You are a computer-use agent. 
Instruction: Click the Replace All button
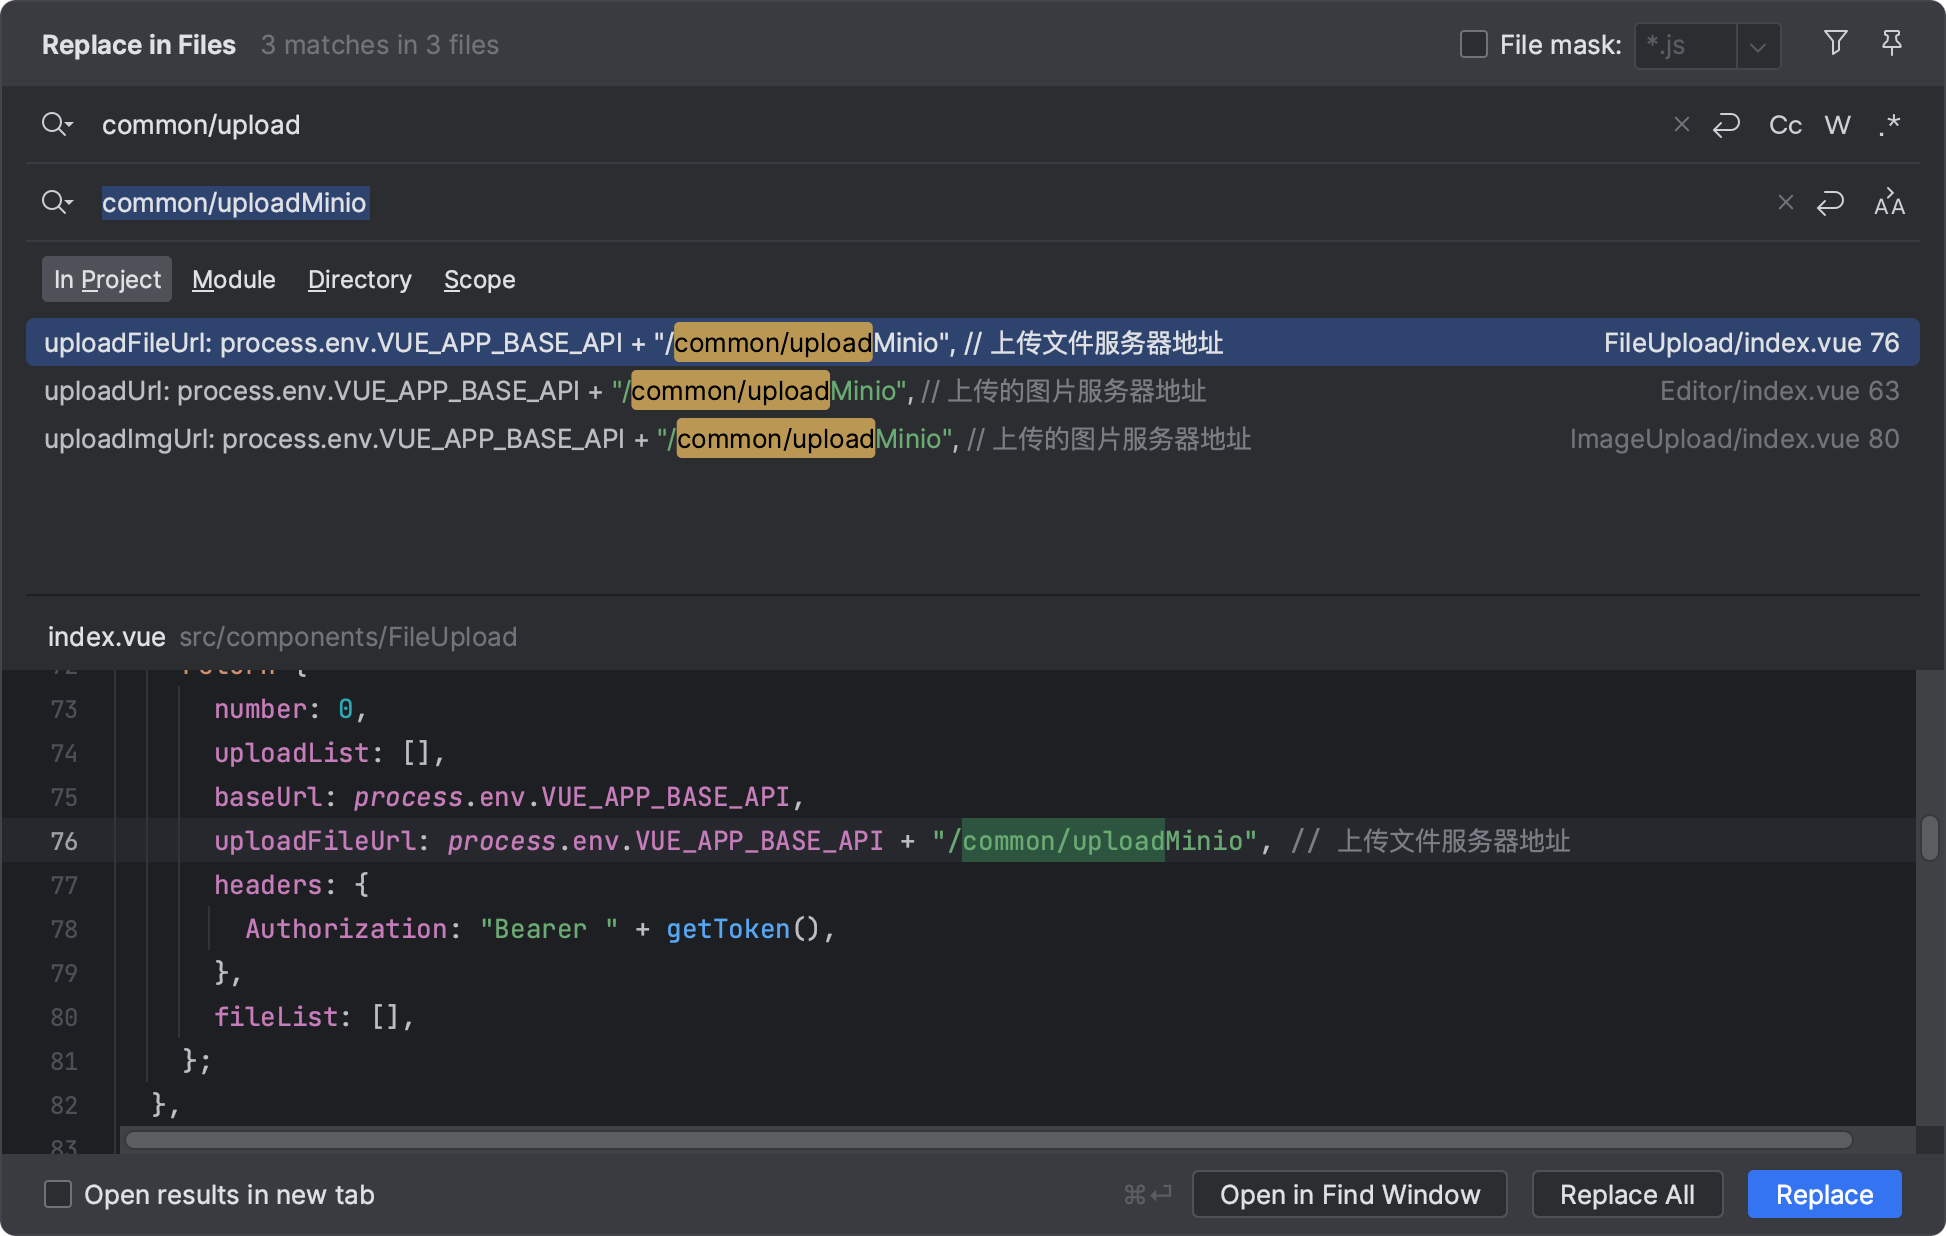[1627, 1194]
